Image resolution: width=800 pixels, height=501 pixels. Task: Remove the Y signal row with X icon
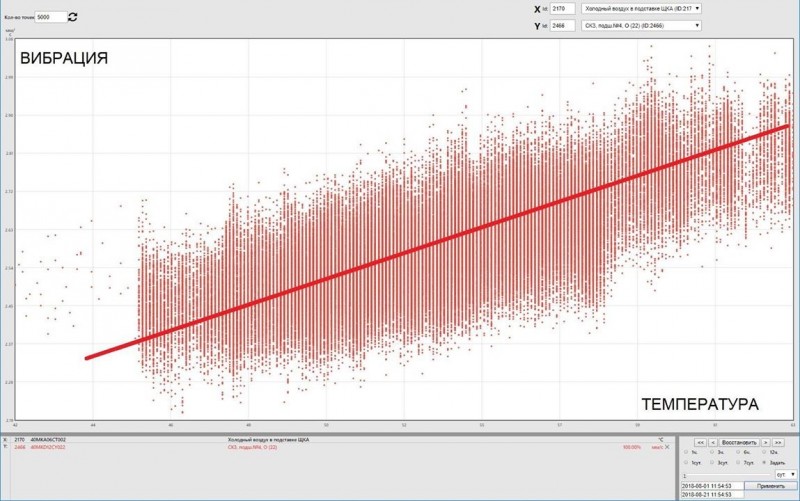667,447
